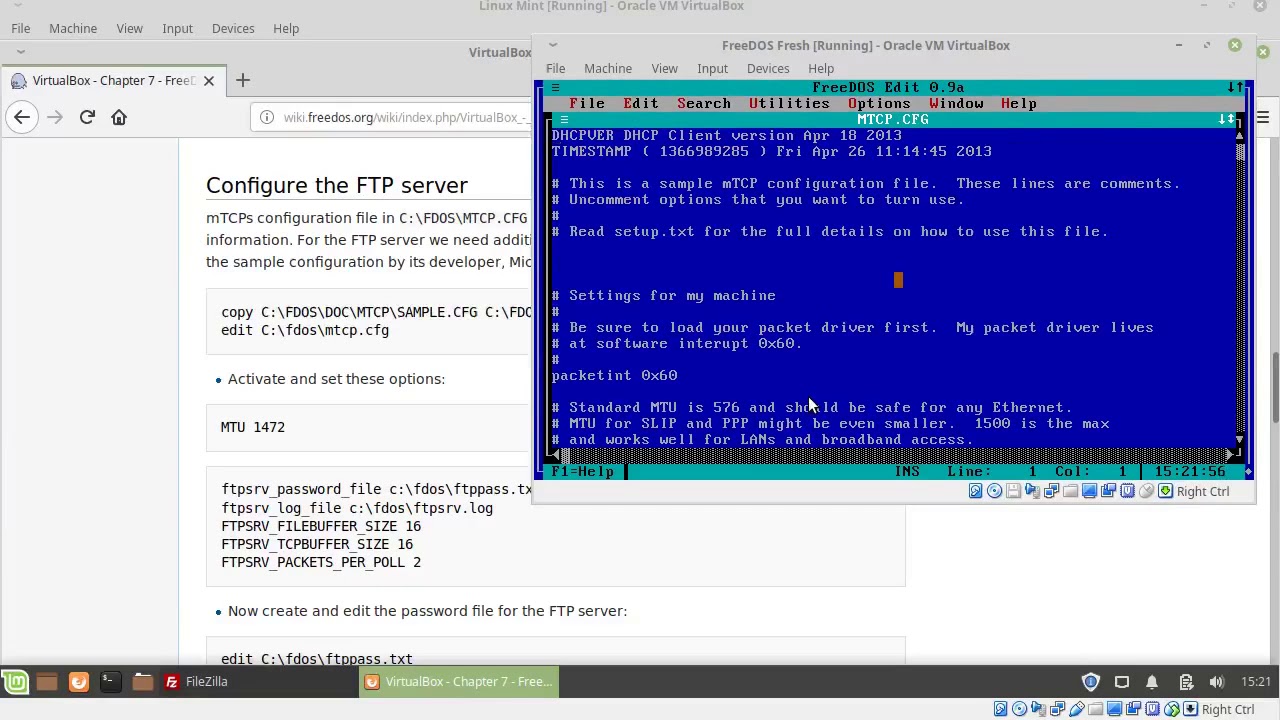Click the site information icon in address bar
The height and width of the screenshot is (720, 1280).
pos(266,117)
